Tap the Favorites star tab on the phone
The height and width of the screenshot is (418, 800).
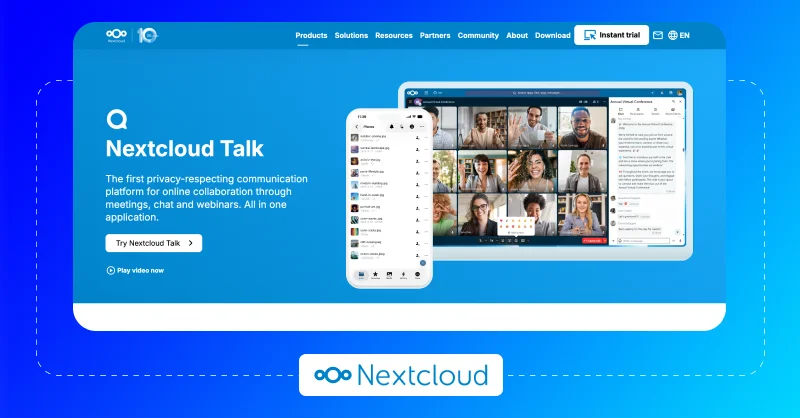(375, 275)
